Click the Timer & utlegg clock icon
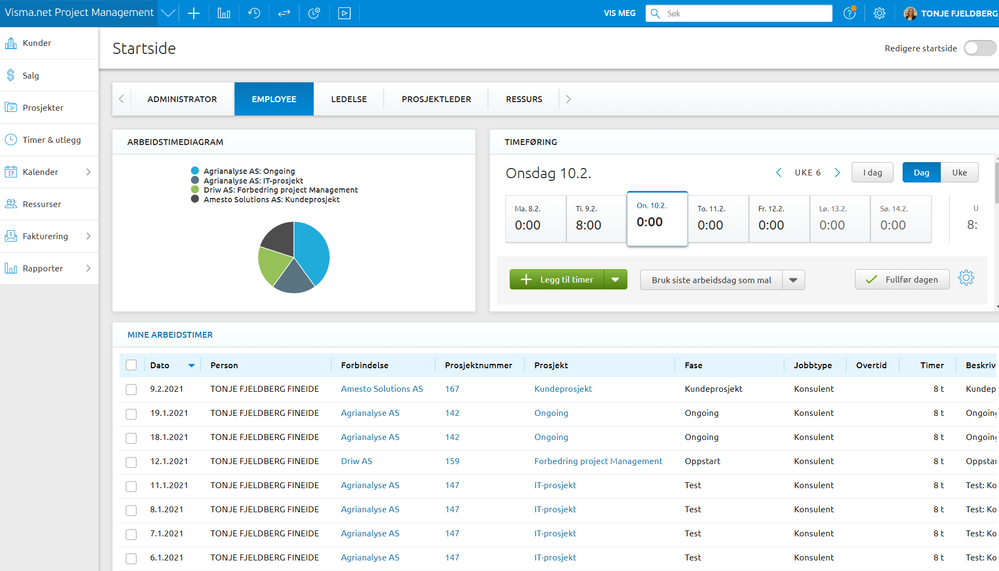Viewport: 999px width, 571px height. point(11,140)
